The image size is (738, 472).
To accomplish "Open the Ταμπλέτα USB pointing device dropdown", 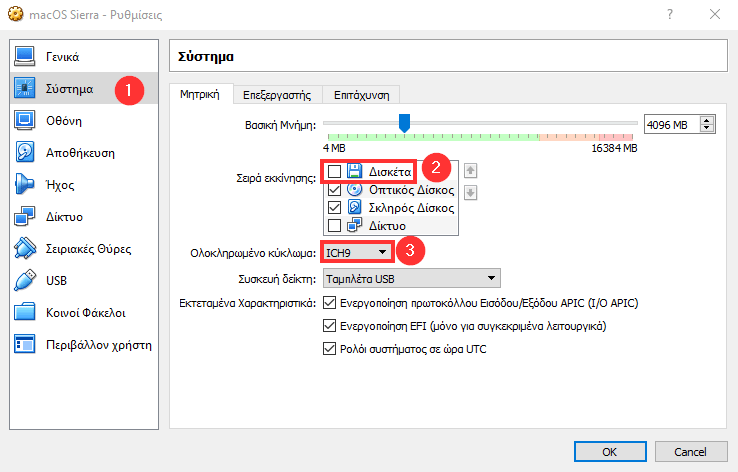I will (412, 279).
